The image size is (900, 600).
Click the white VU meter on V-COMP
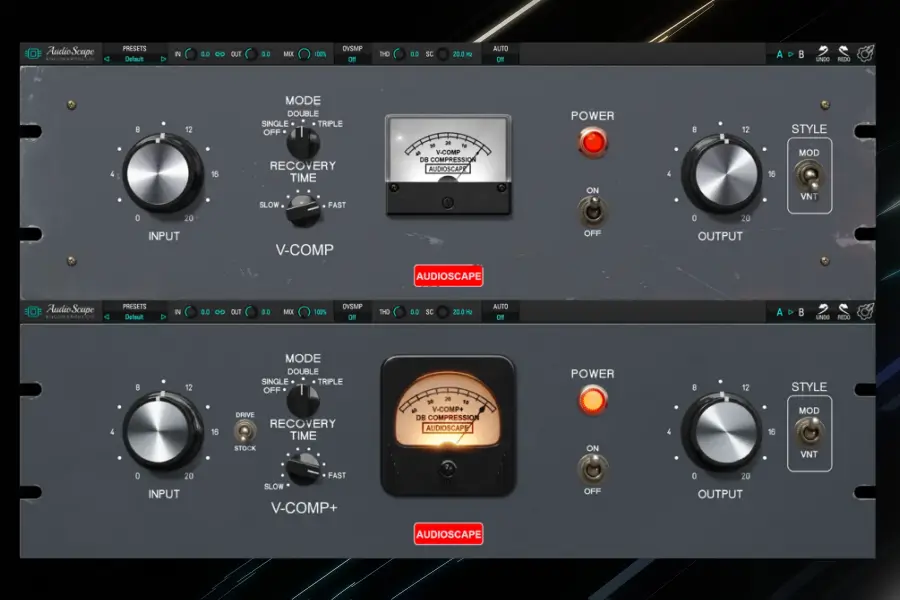click(x=448, y=165)
